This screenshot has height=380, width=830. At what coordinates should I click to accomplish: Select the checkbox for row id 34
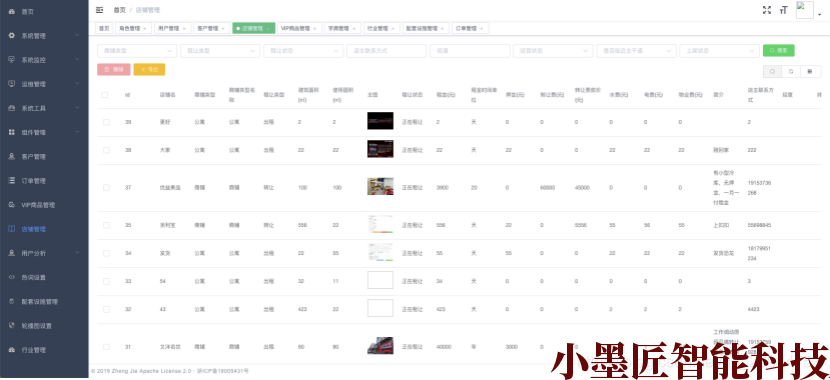click(x=106, y=253)
